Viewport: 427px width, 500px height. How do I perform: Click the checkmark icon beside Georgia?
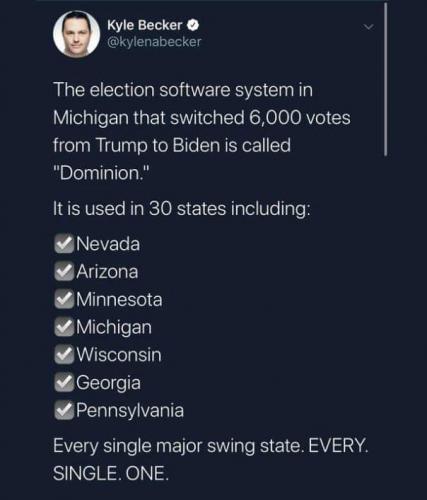click(x=64, y=382)
